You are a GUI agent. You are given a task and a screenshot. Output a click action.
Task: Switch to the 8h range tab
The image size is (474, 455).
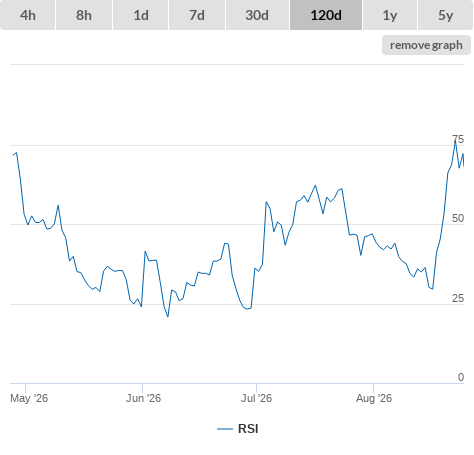[x=84, y=15]
